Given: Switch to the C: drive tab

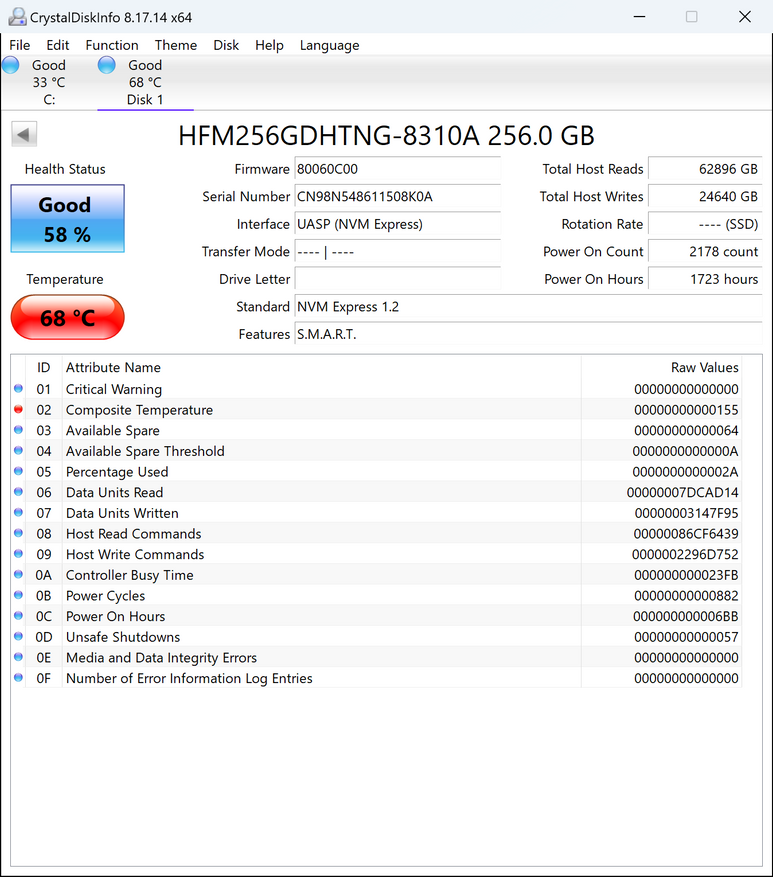Looking at the screenshot, I should [x=48, y=82].
